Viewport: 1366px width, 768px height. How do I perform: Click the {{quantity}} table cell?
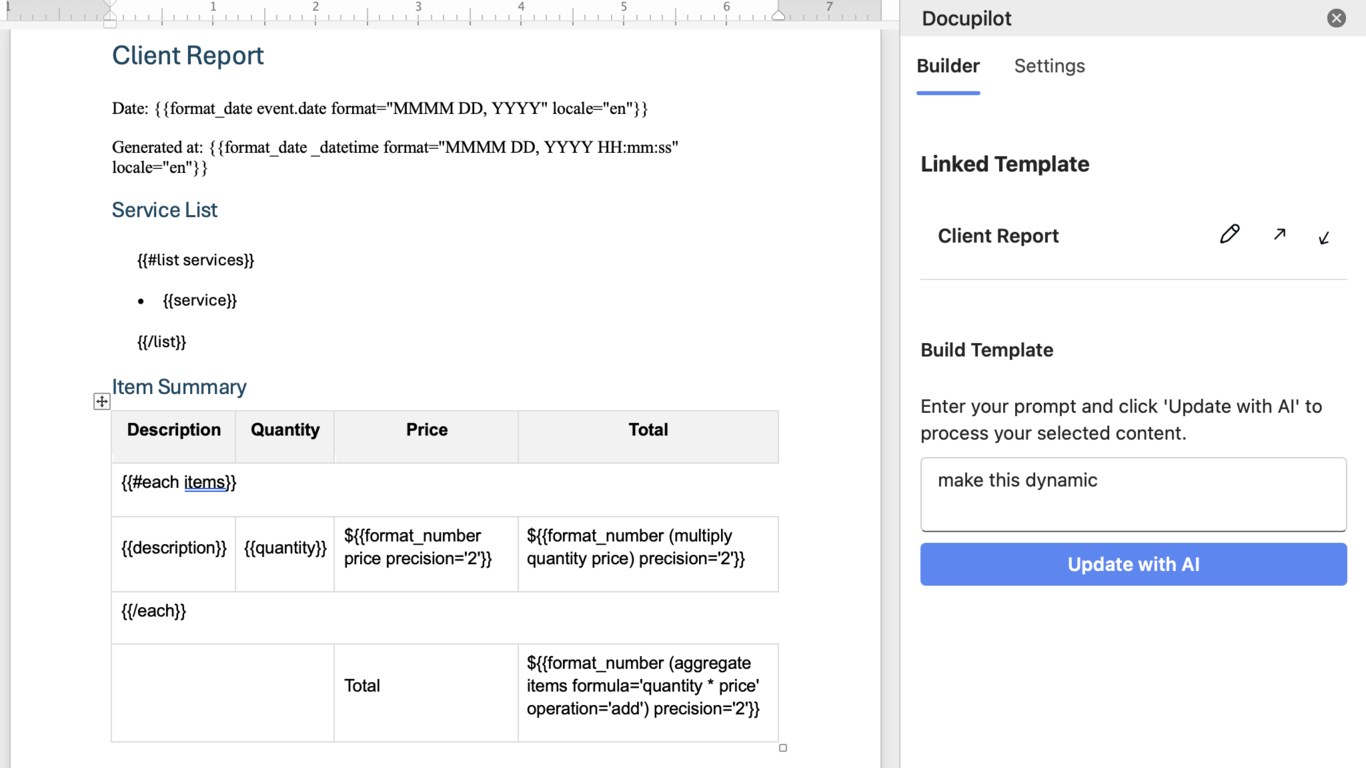point(285,548)
